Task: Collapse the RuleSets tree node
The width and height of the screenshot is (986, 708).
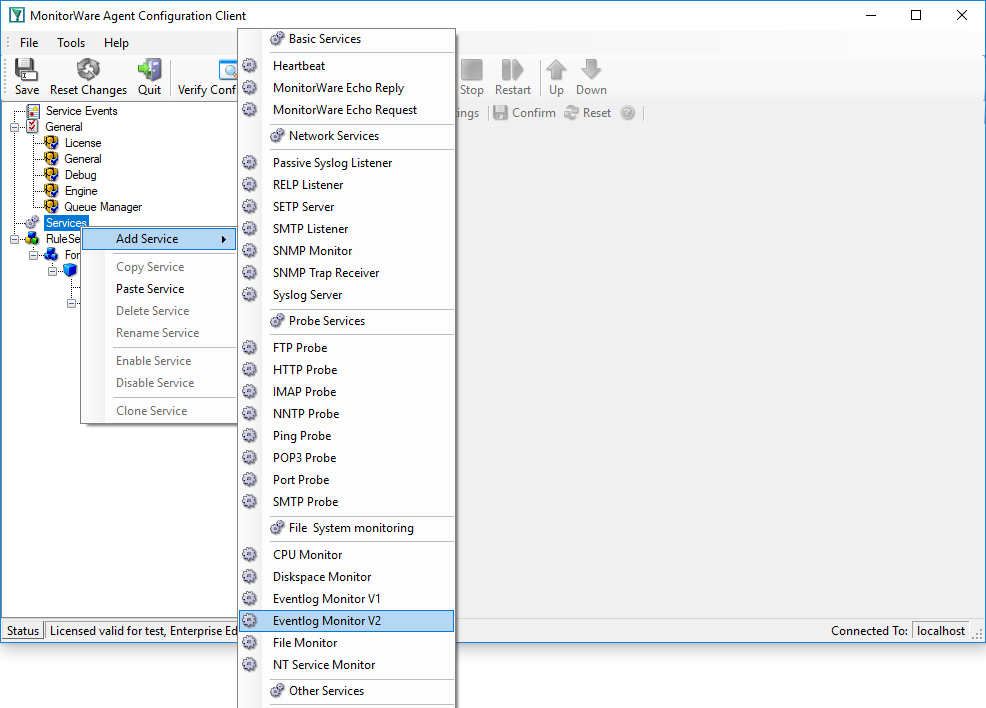Action: (x=14, y=239)
